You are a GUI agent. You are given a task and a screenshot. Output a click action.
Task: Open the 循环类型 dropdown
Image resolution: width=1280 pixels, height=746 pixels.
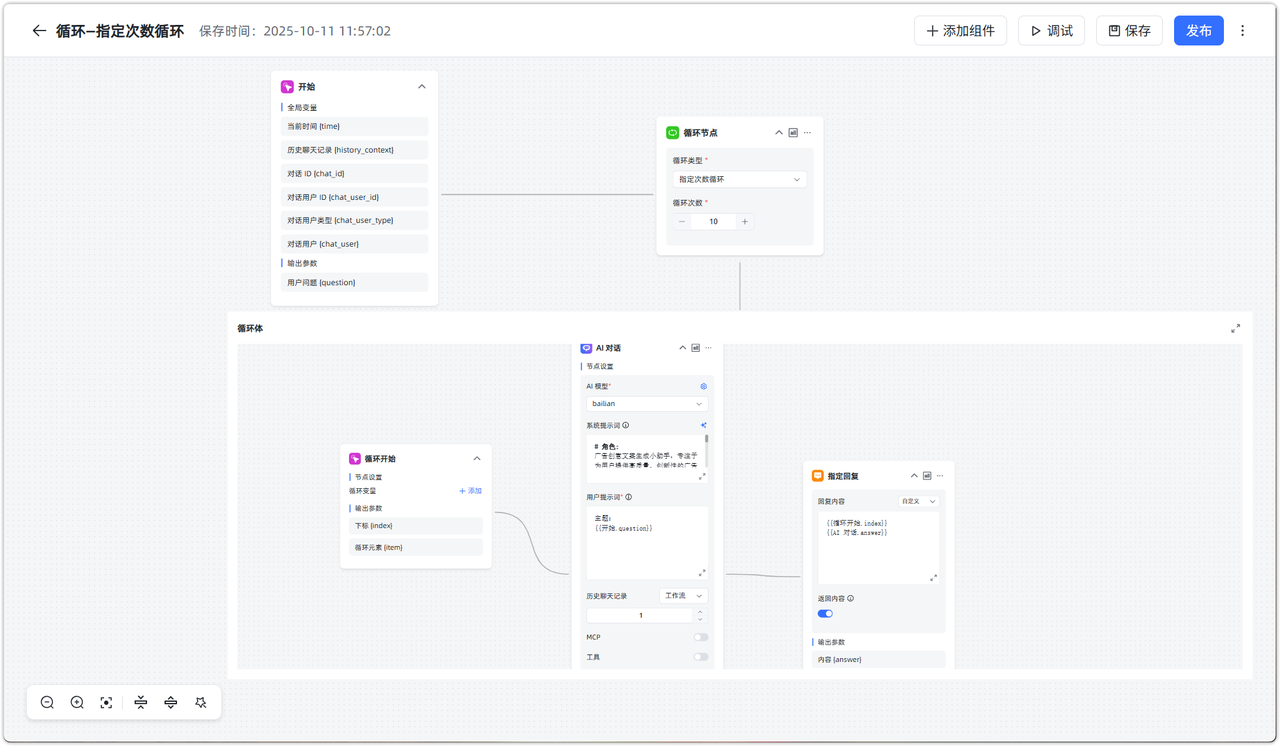739,180
